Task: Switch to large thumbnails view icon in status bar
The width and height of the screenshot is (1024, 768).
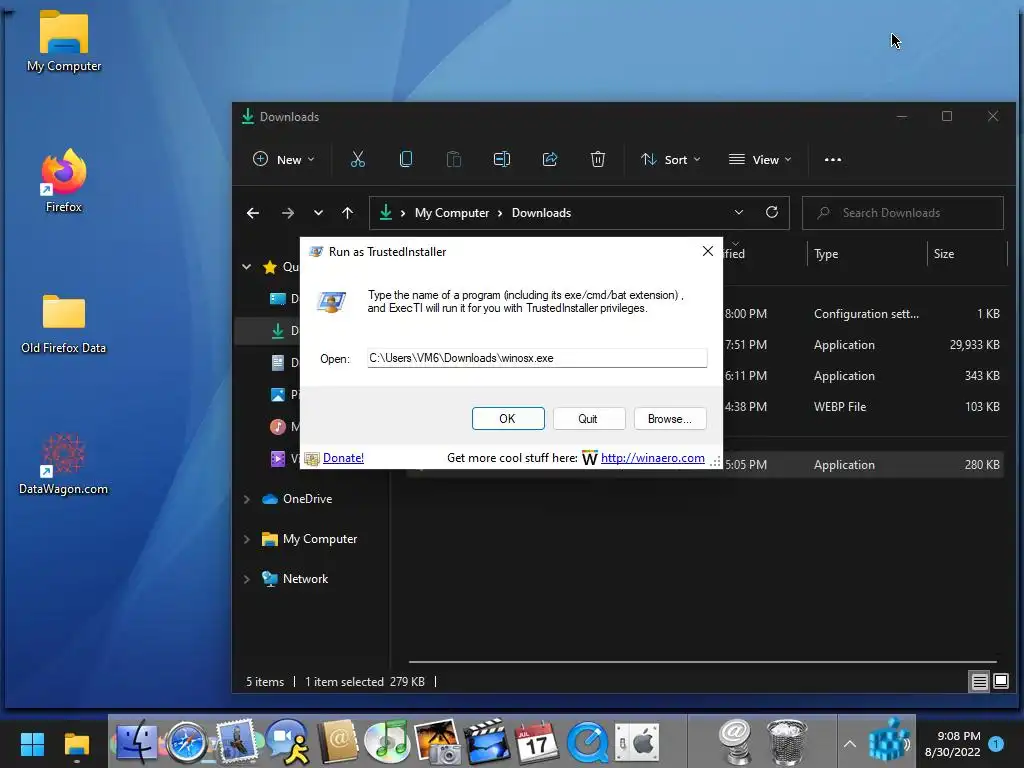Action: pyautogui.click(x=1000, y=682)
